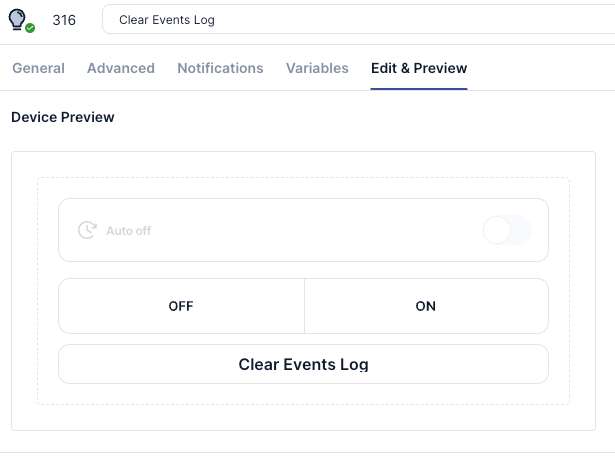Select the Edit & Preview tab
Viewport: 615px width, 463px height.
pyautogui.click(x=418, y=68)
